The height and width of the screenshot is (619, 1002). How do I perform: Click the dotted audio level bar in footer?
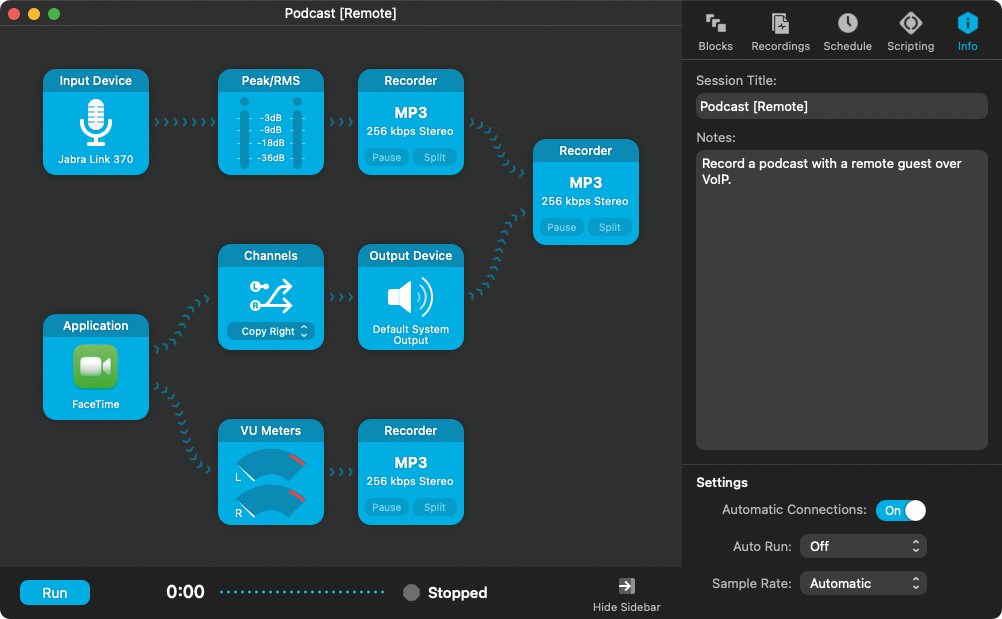click(x=302, y=592)
